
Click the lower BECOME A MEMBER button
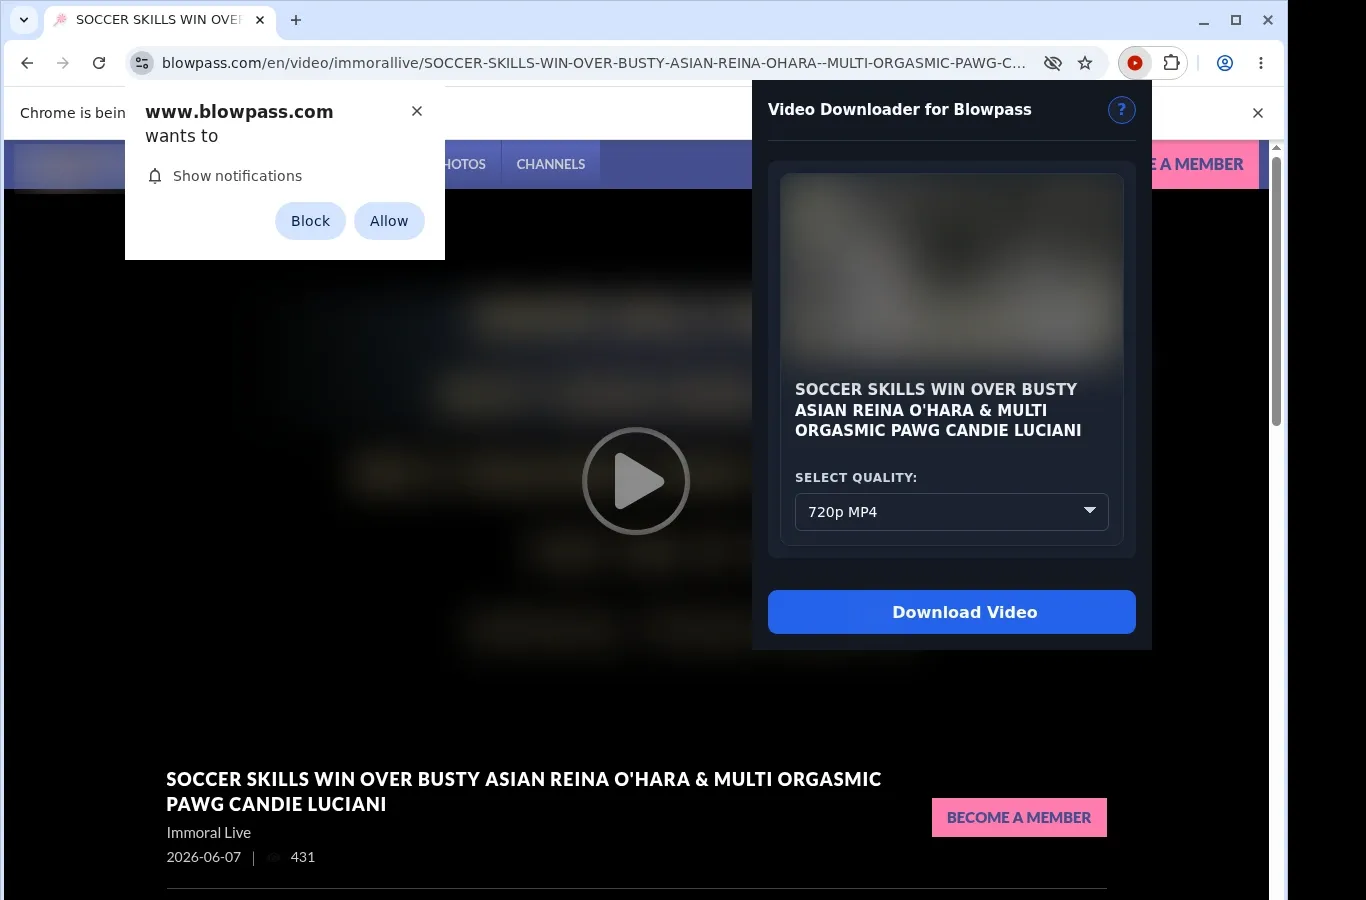pos(1019,818)
